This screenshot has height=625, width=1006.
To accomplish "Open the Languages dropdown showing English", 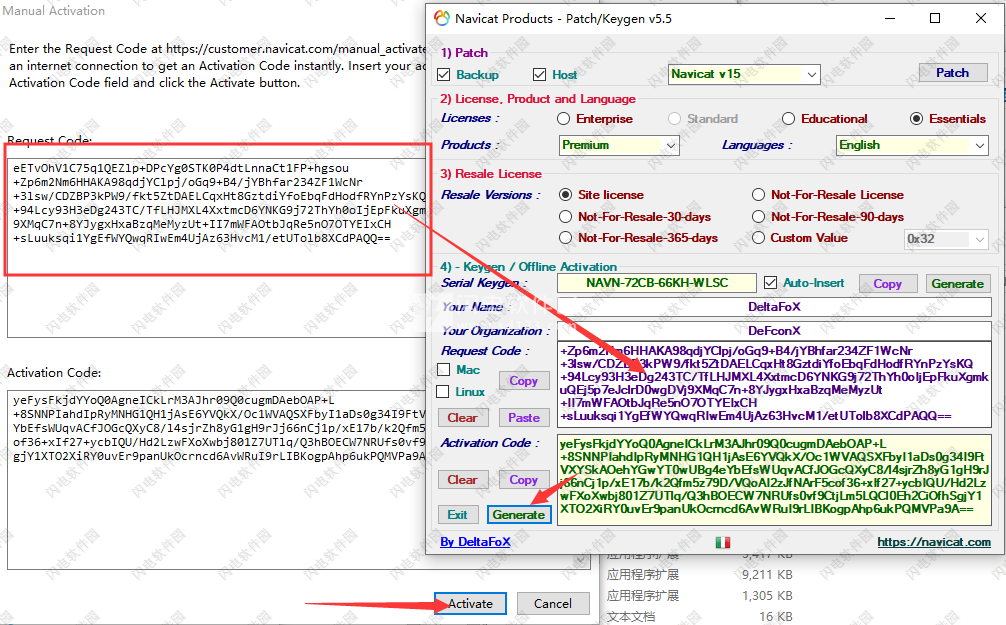I will [x=912, y=145].
